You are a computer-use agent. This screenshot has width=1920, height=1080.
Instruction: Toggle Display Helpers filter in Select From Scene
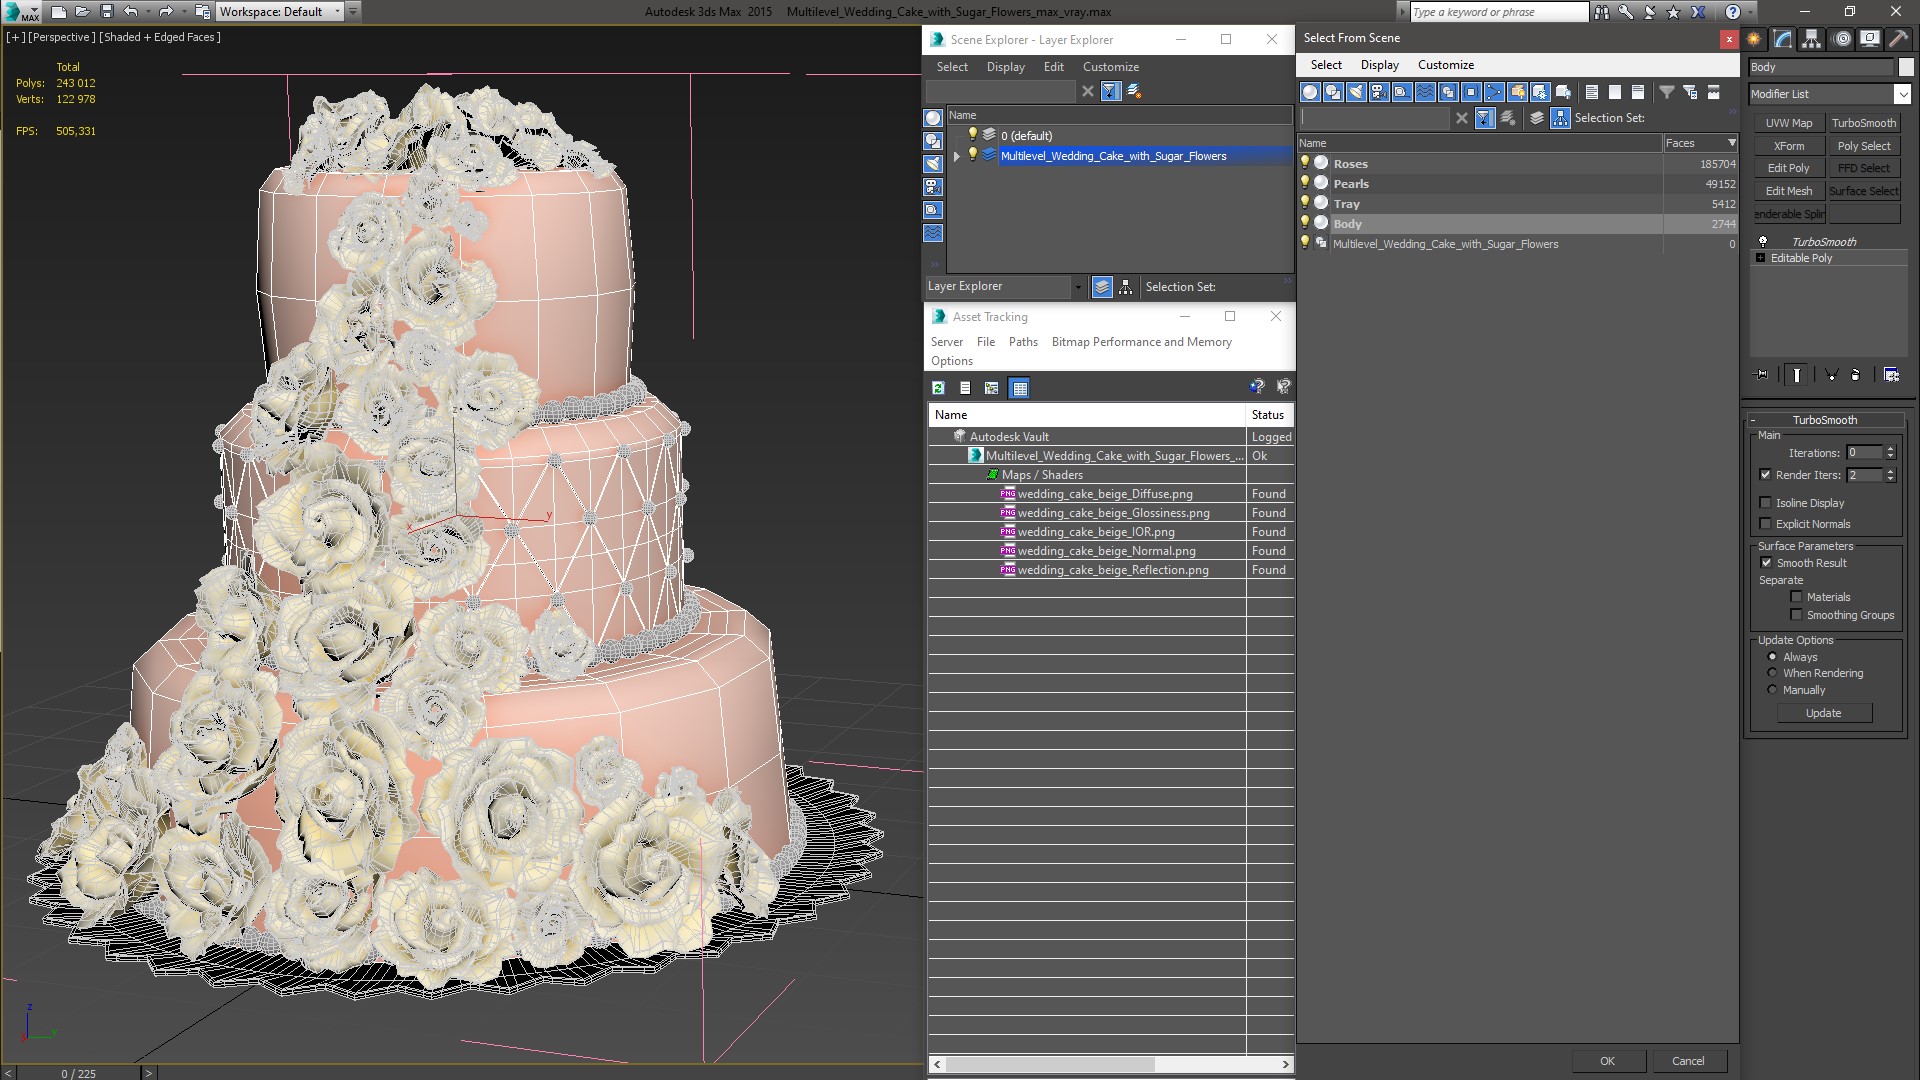(x=1402, y=92)
